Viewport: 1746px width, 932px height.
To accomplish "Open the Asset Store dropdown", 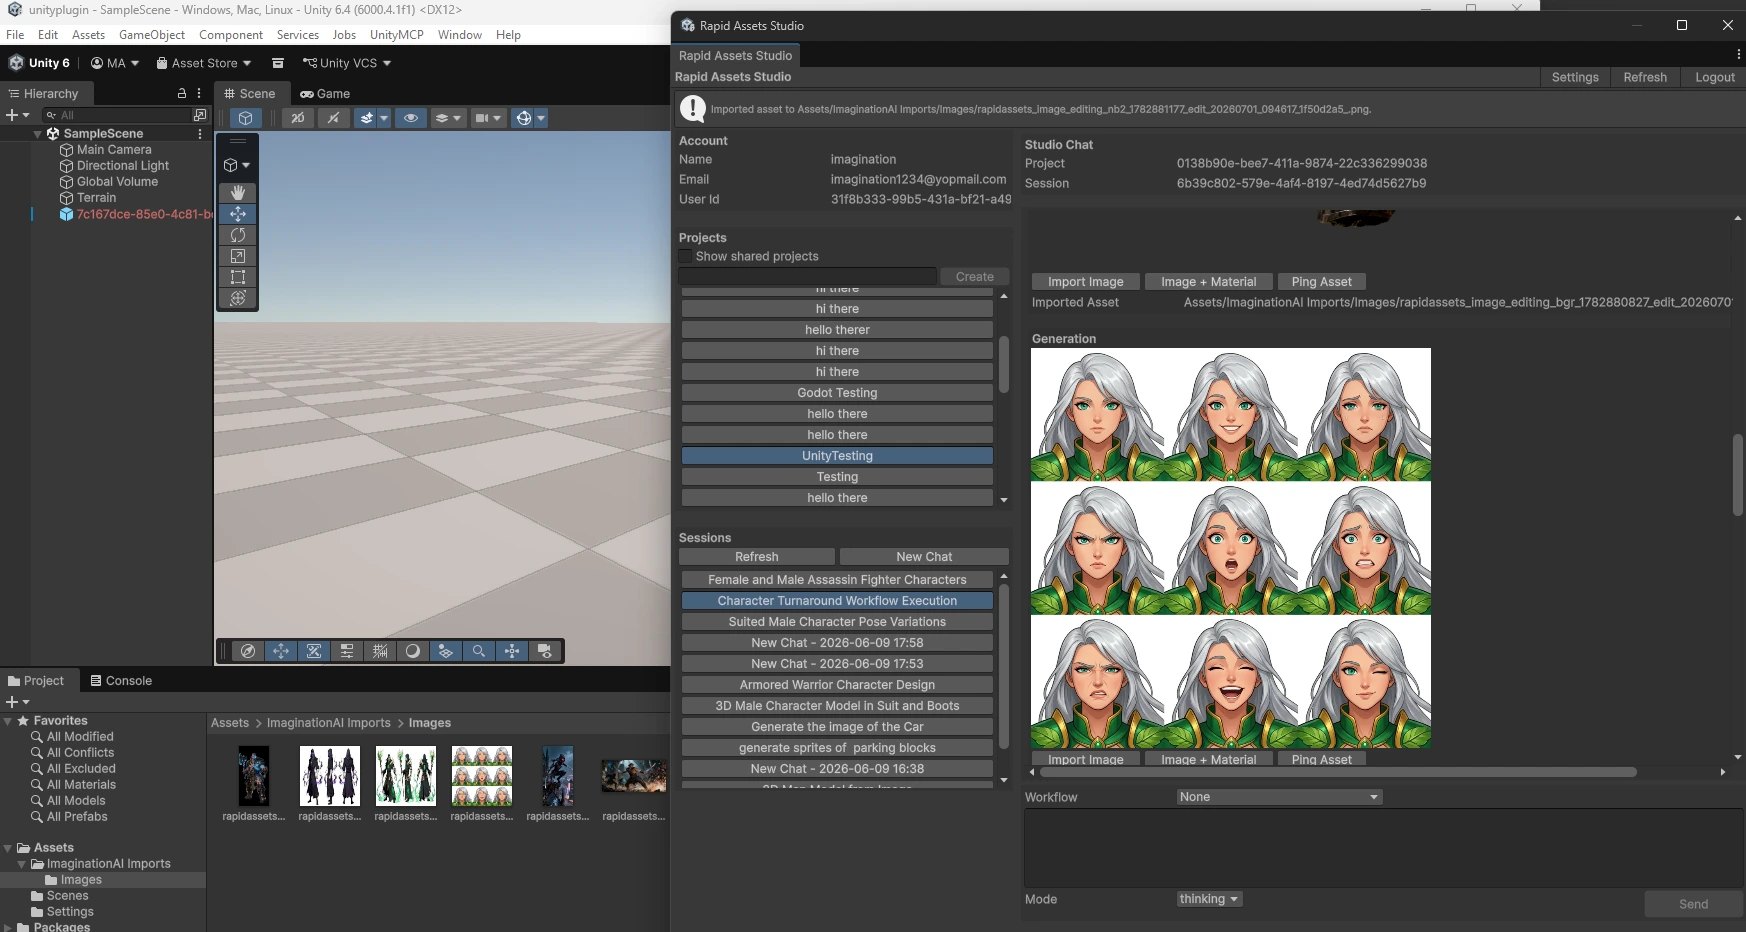I will coord(204,63).
